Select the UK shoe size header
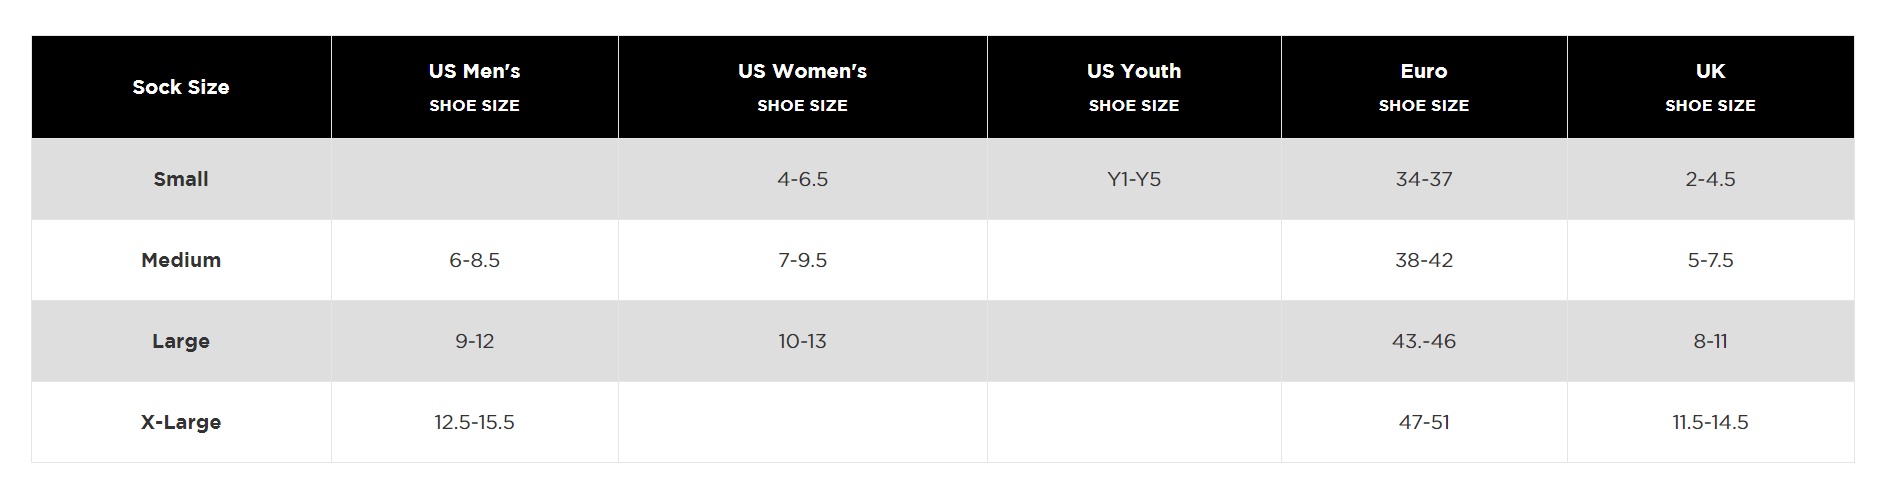The image size is (1886, 503). (x=1711, y=87)
